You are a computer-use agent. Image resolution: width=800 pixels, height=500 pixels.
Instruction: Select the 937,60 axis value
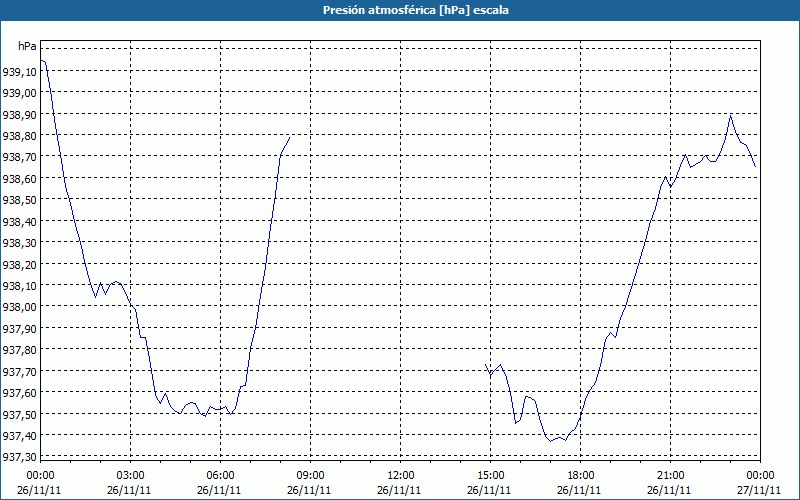[19, 393]
